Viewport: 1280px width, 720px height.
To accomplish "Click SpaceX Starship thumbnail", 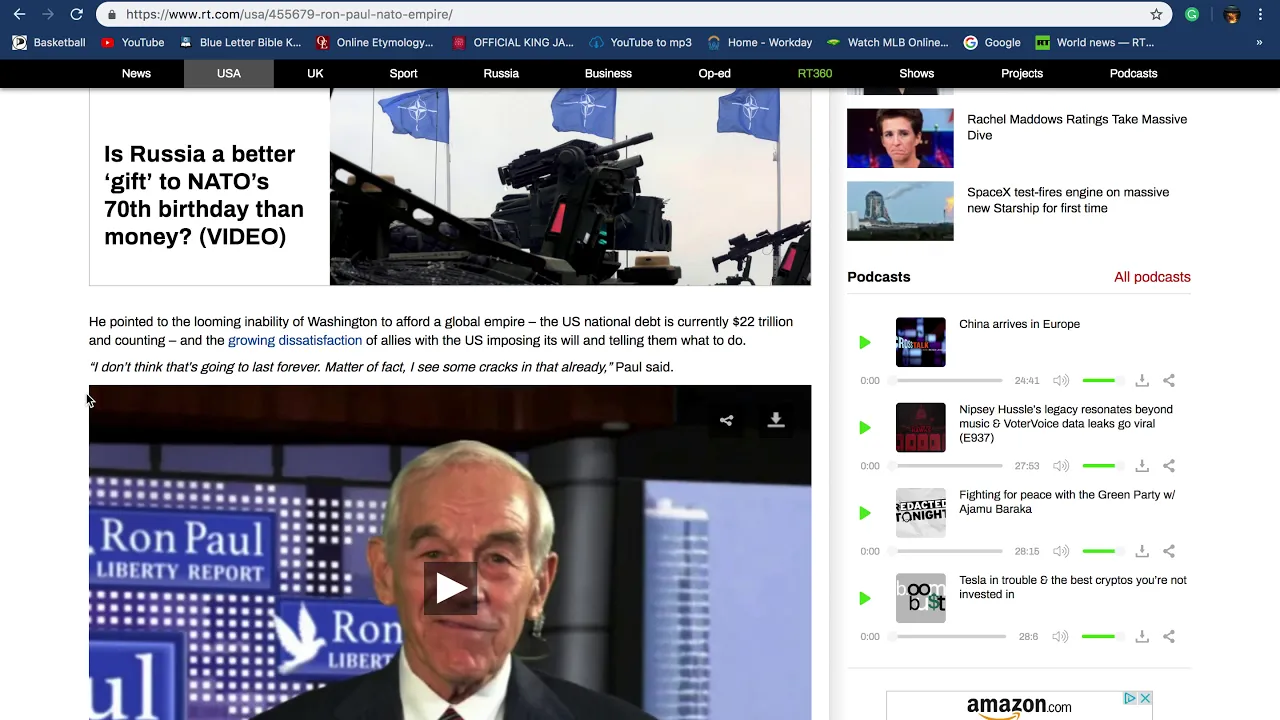I will (900, 211).
